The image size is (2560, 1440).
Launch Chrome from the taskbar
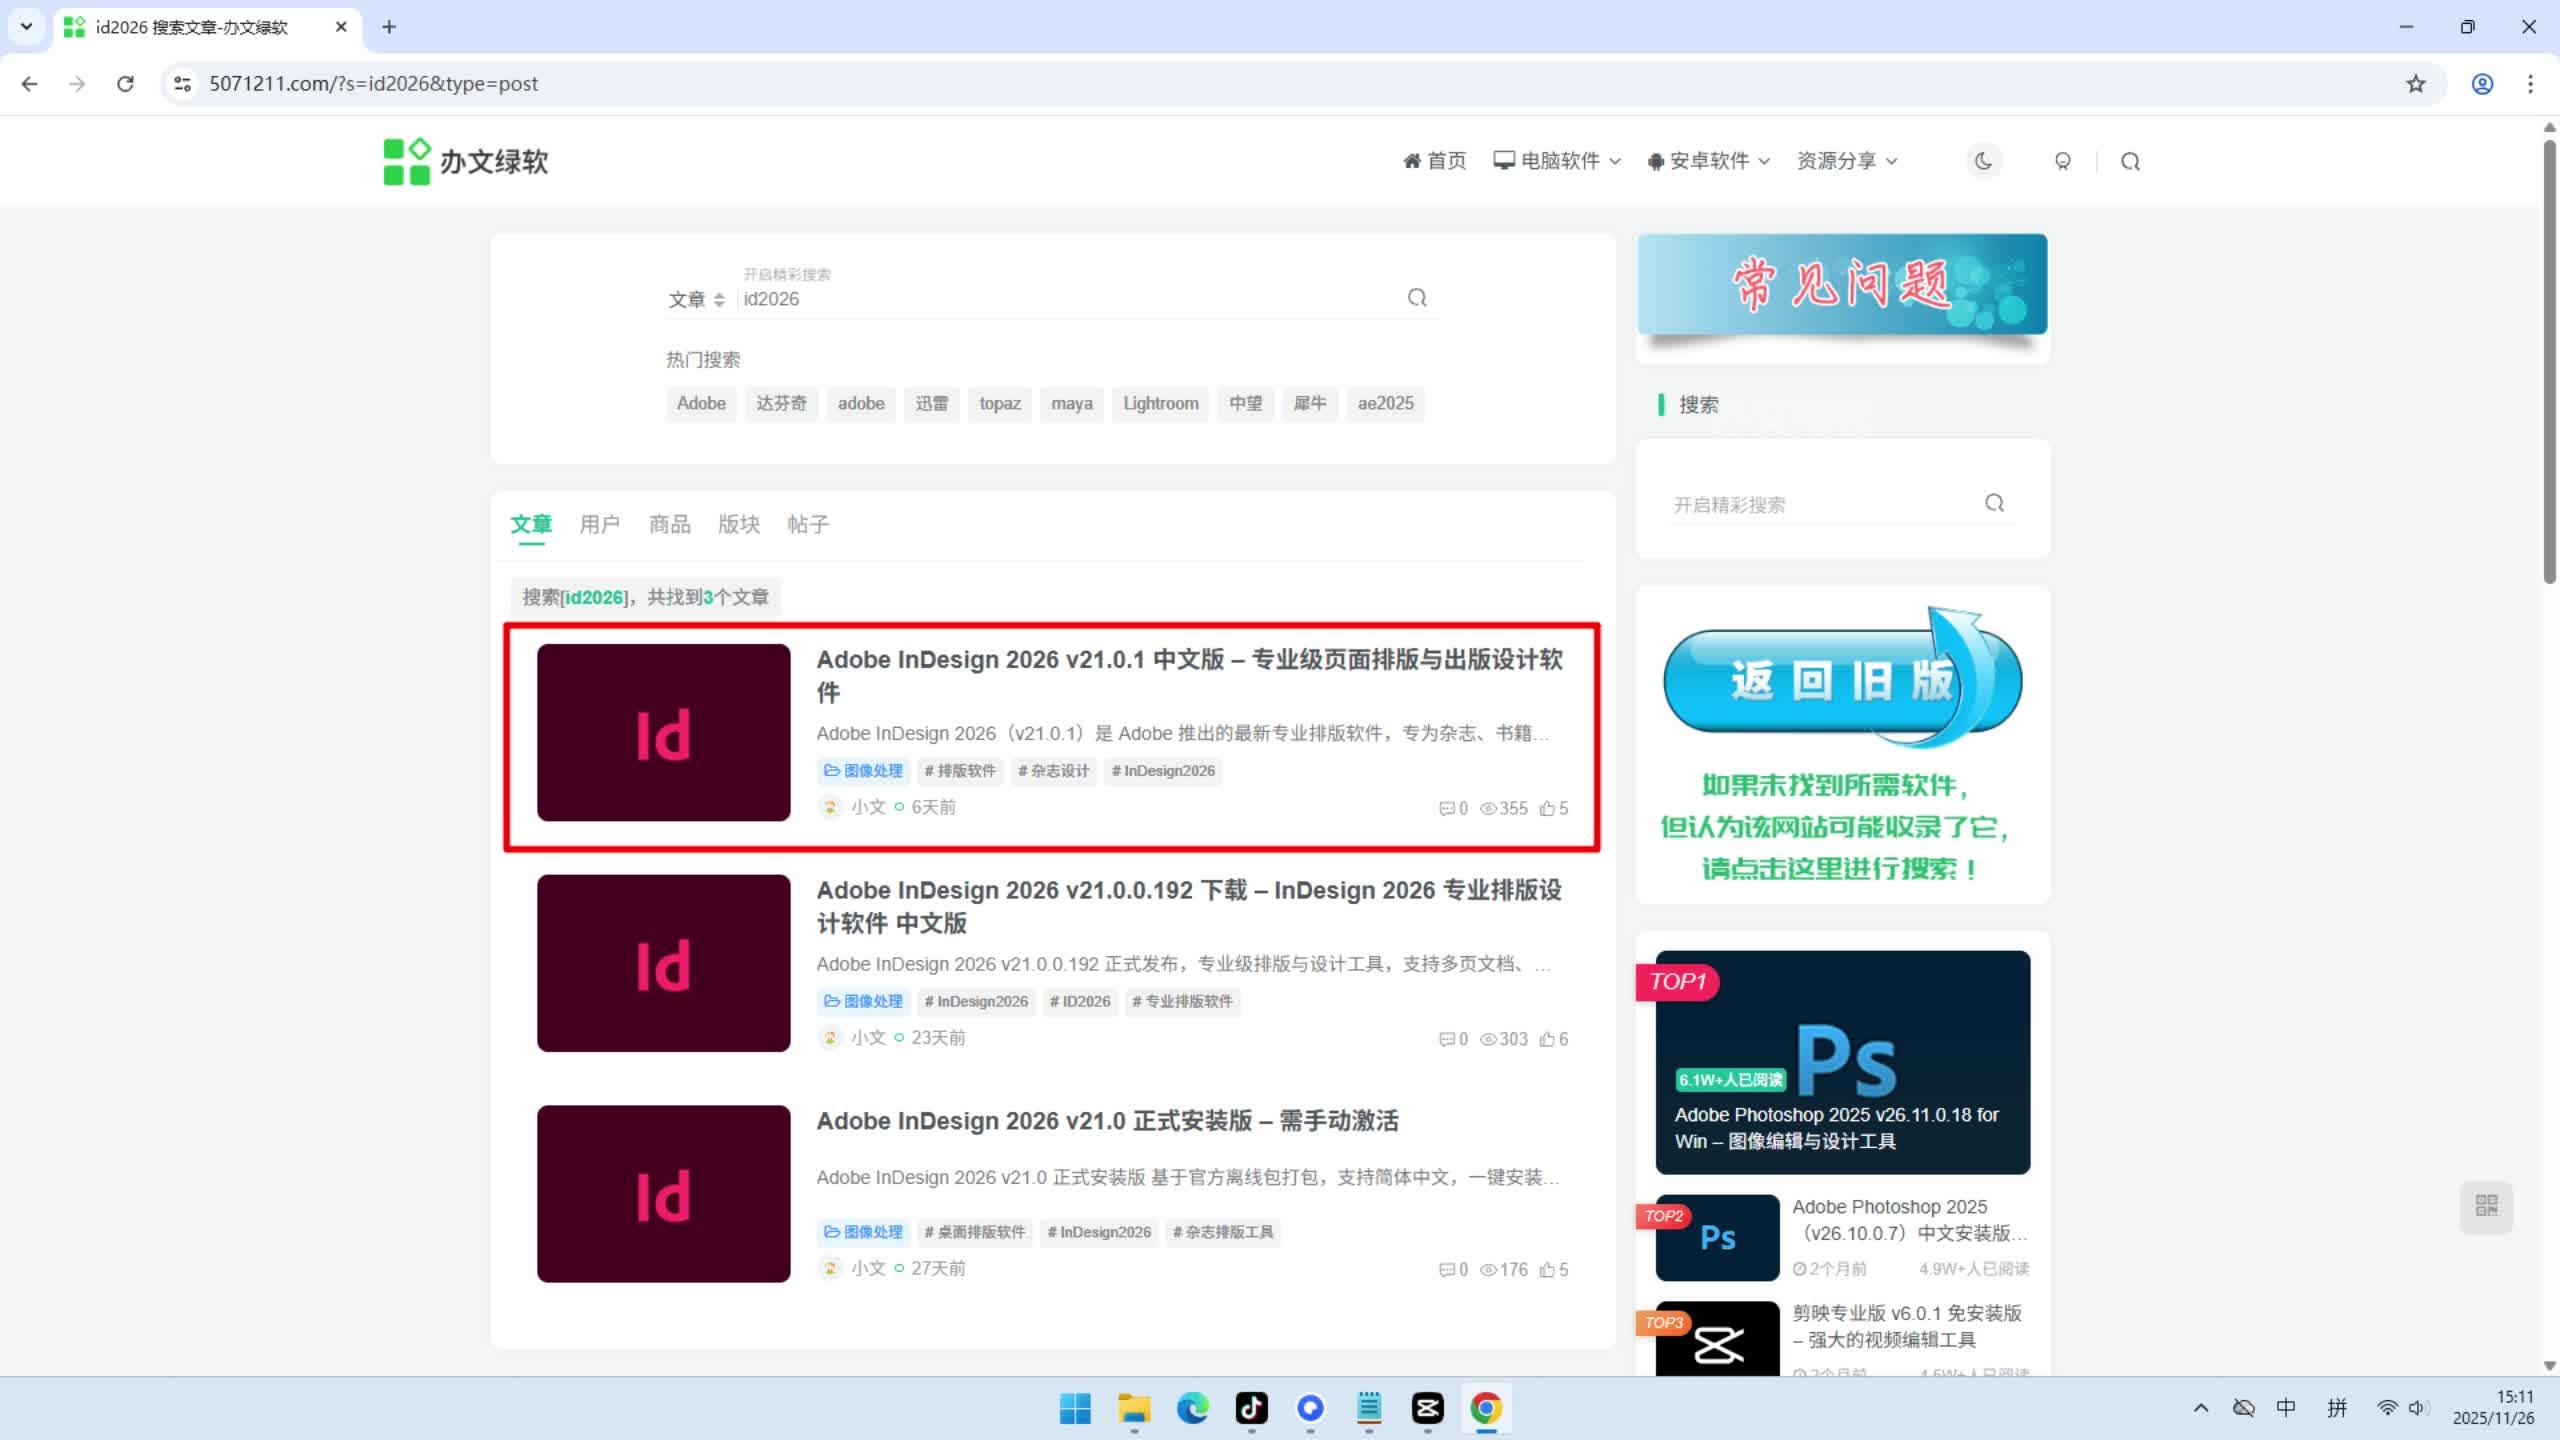click(1486, 1409)
